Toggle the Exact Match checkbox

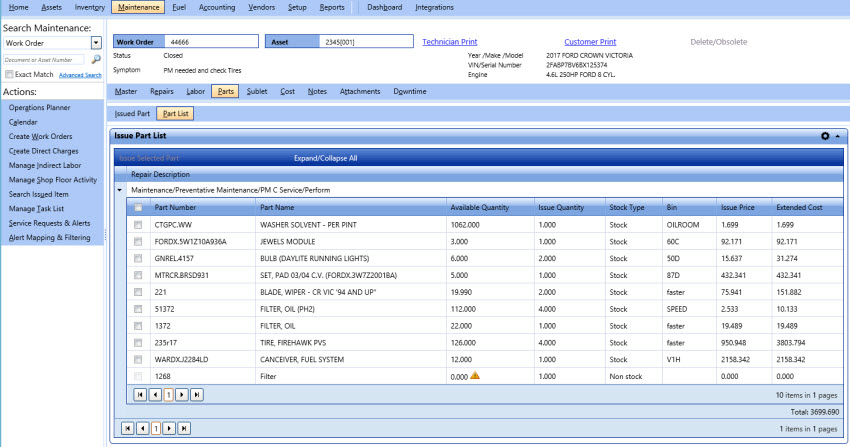[9, 74]
